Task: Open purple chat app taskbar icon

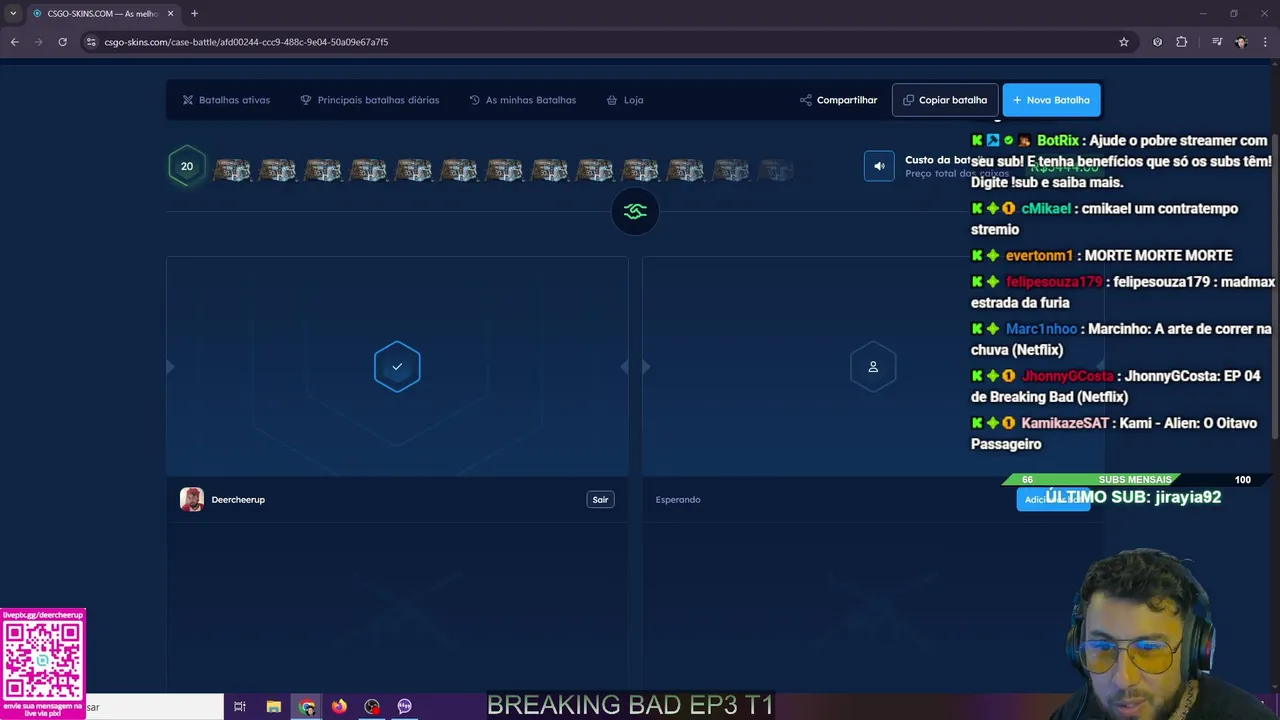Action: (x=405, y=707)
